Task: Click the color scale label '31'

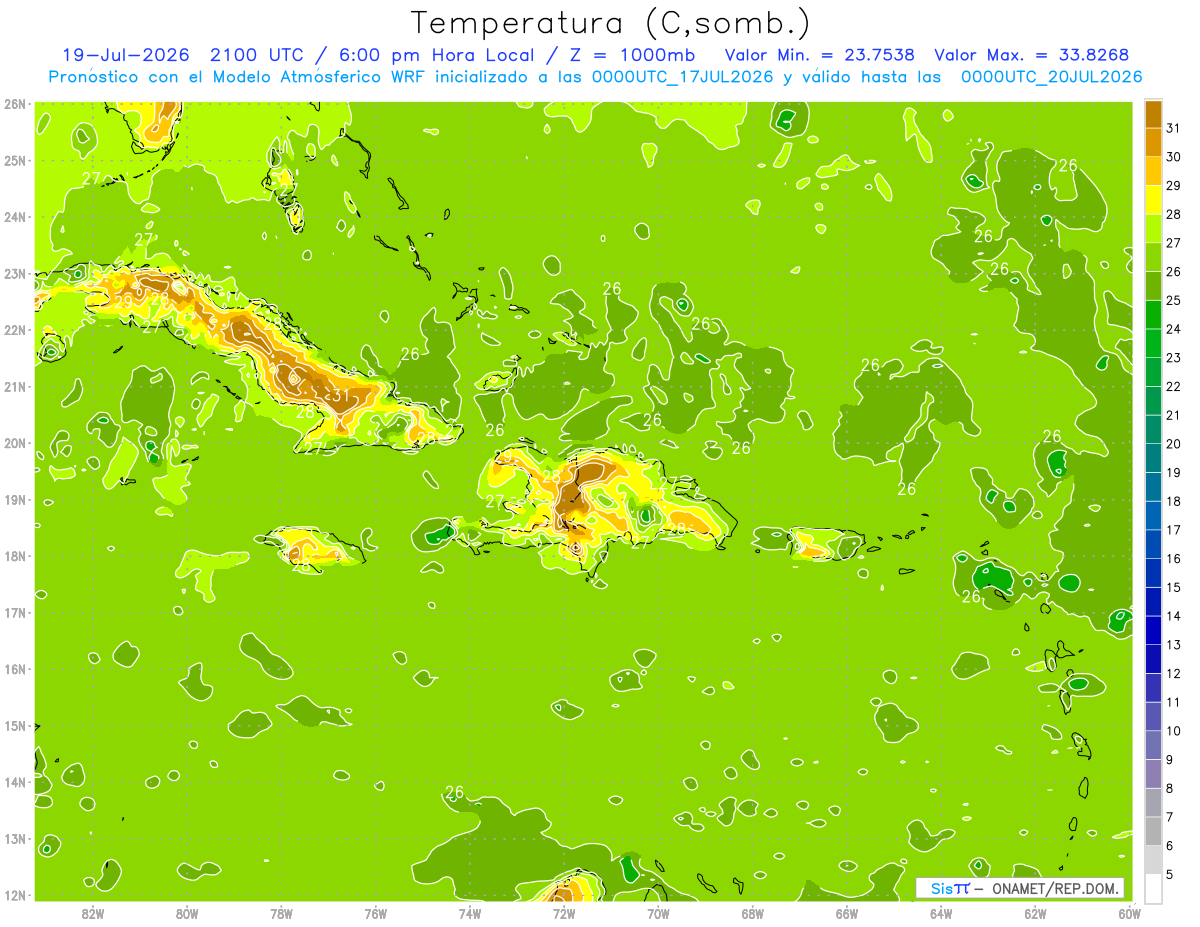Action: 1173,128
